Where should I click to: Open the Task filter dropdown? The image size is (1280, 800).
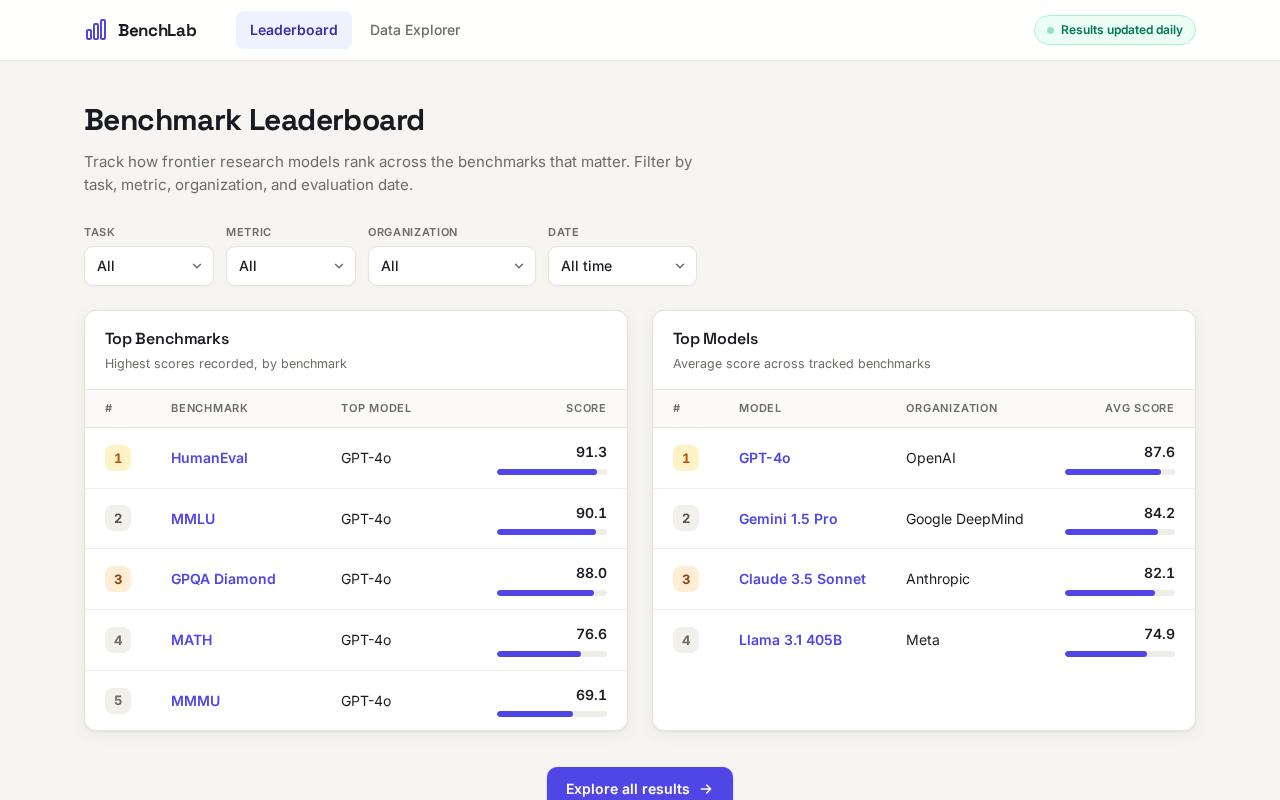click(149, 266)
